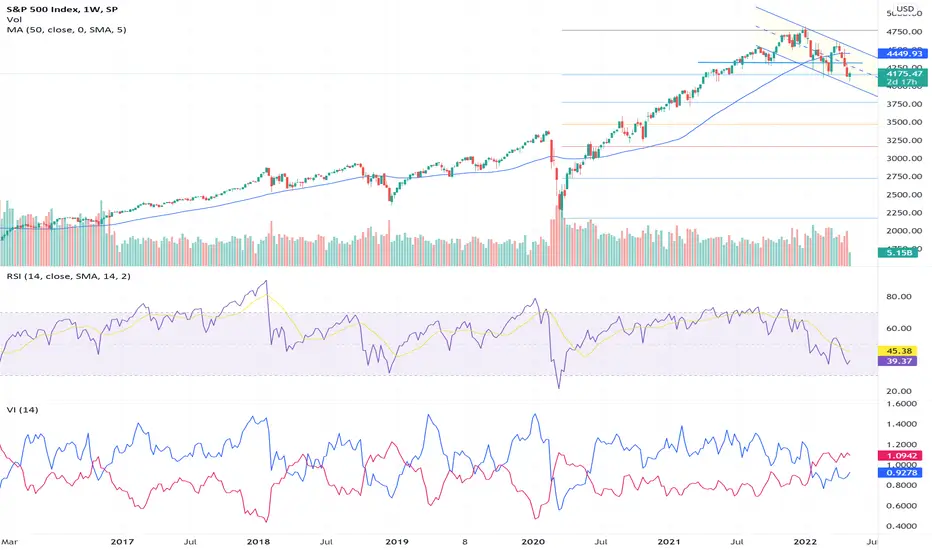Click the 2018 time axis label

(259, 542)
